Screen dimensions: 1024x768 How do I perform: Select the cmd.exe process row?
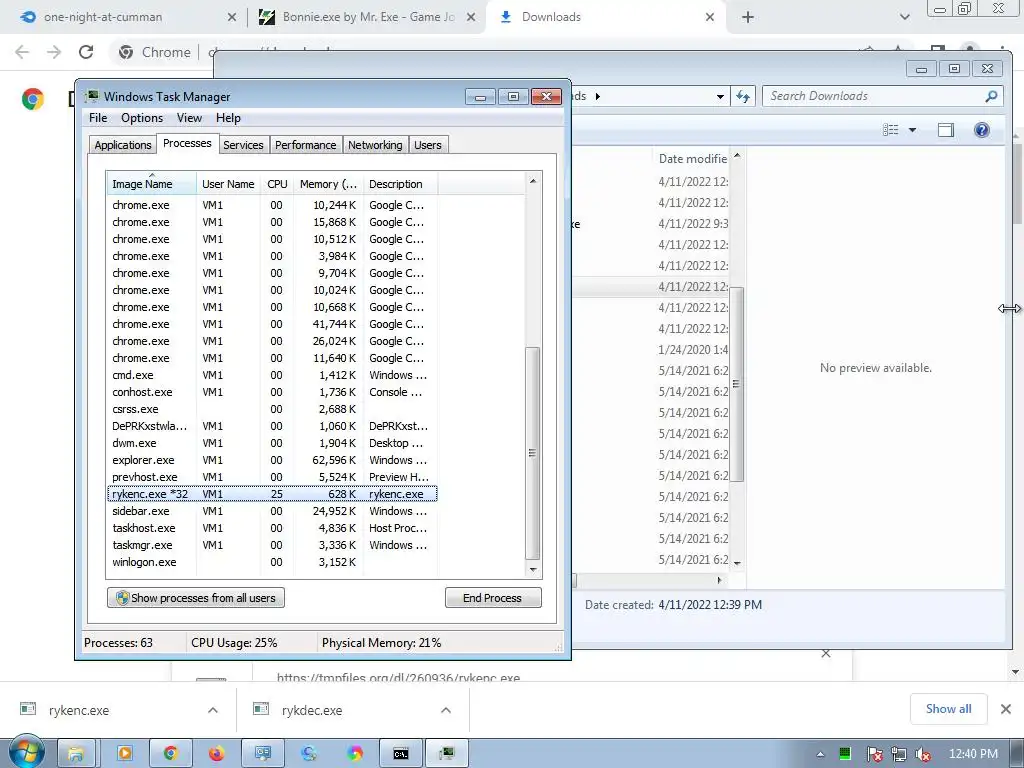272,376
